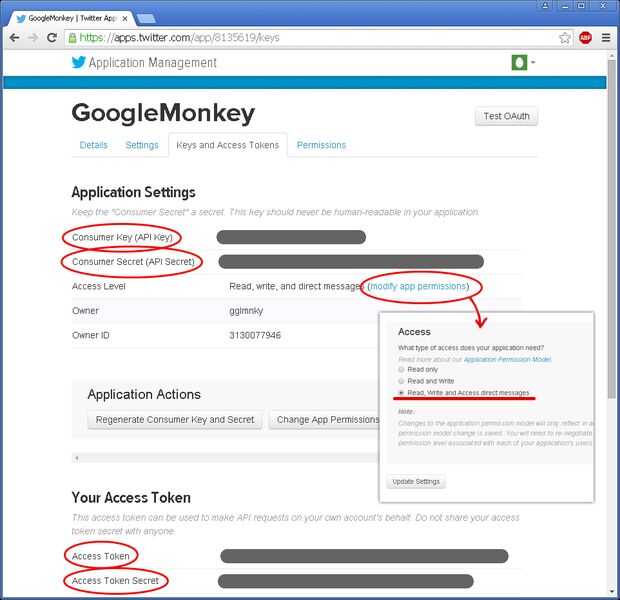Click the Owner ID value 3130077946

(x=255, y=335)
